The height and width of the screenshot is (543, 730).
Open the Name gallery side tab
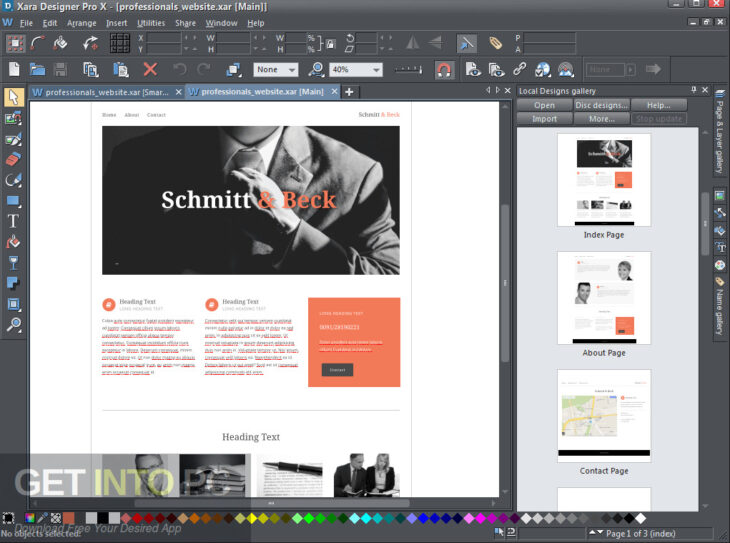click(720, 306)
